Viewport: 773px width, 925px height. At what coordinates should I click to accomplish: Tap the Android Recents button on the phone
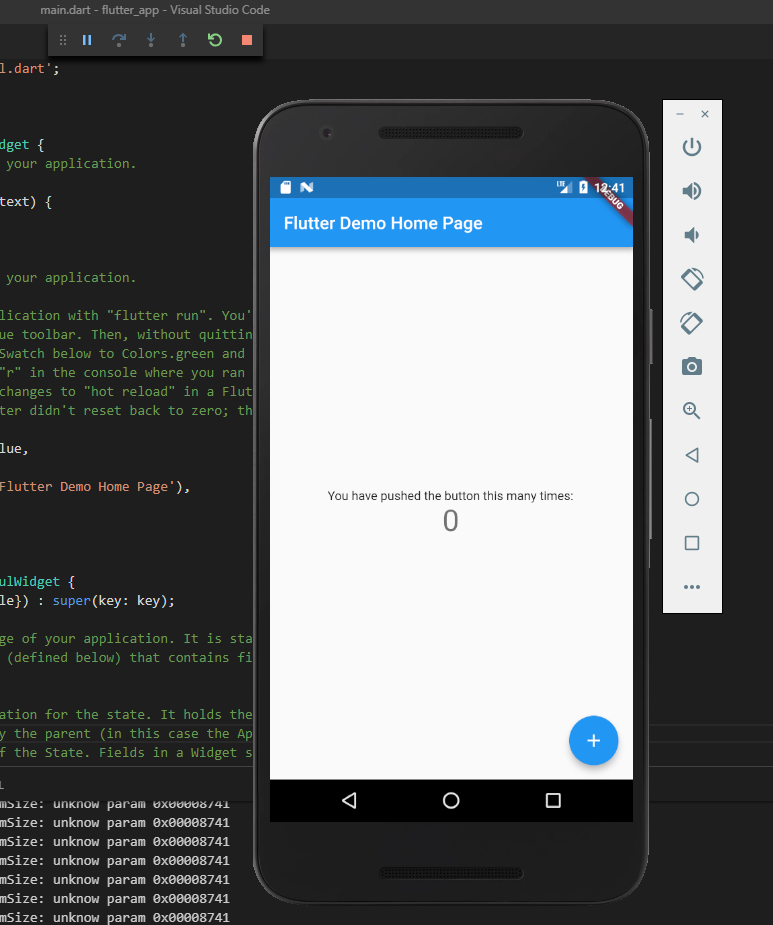tap(553, 801)
